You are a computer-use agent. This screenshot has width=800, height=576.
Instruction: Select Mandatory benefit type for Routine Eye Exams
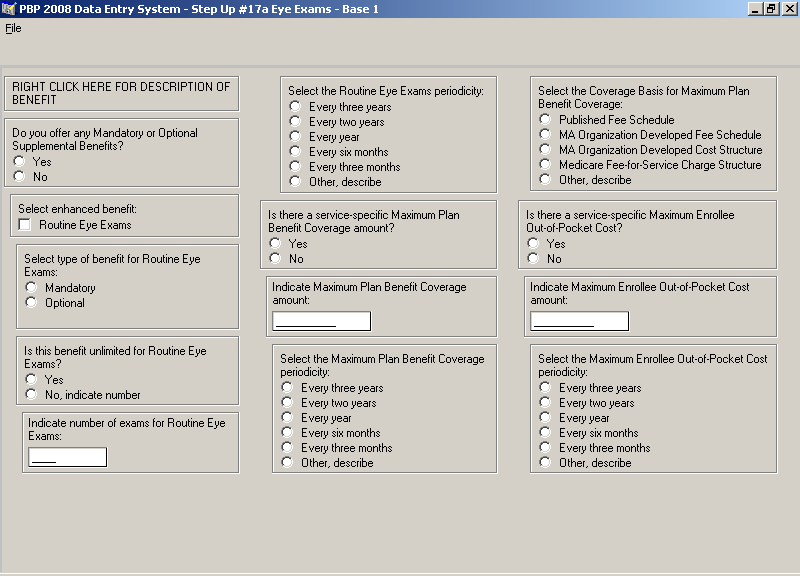[31, 288]
